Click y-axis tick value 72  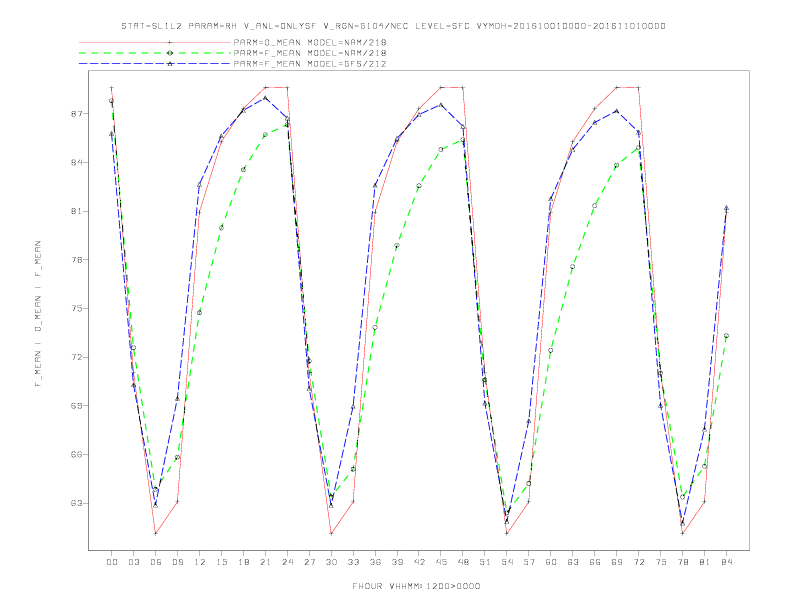pos(77,358)
